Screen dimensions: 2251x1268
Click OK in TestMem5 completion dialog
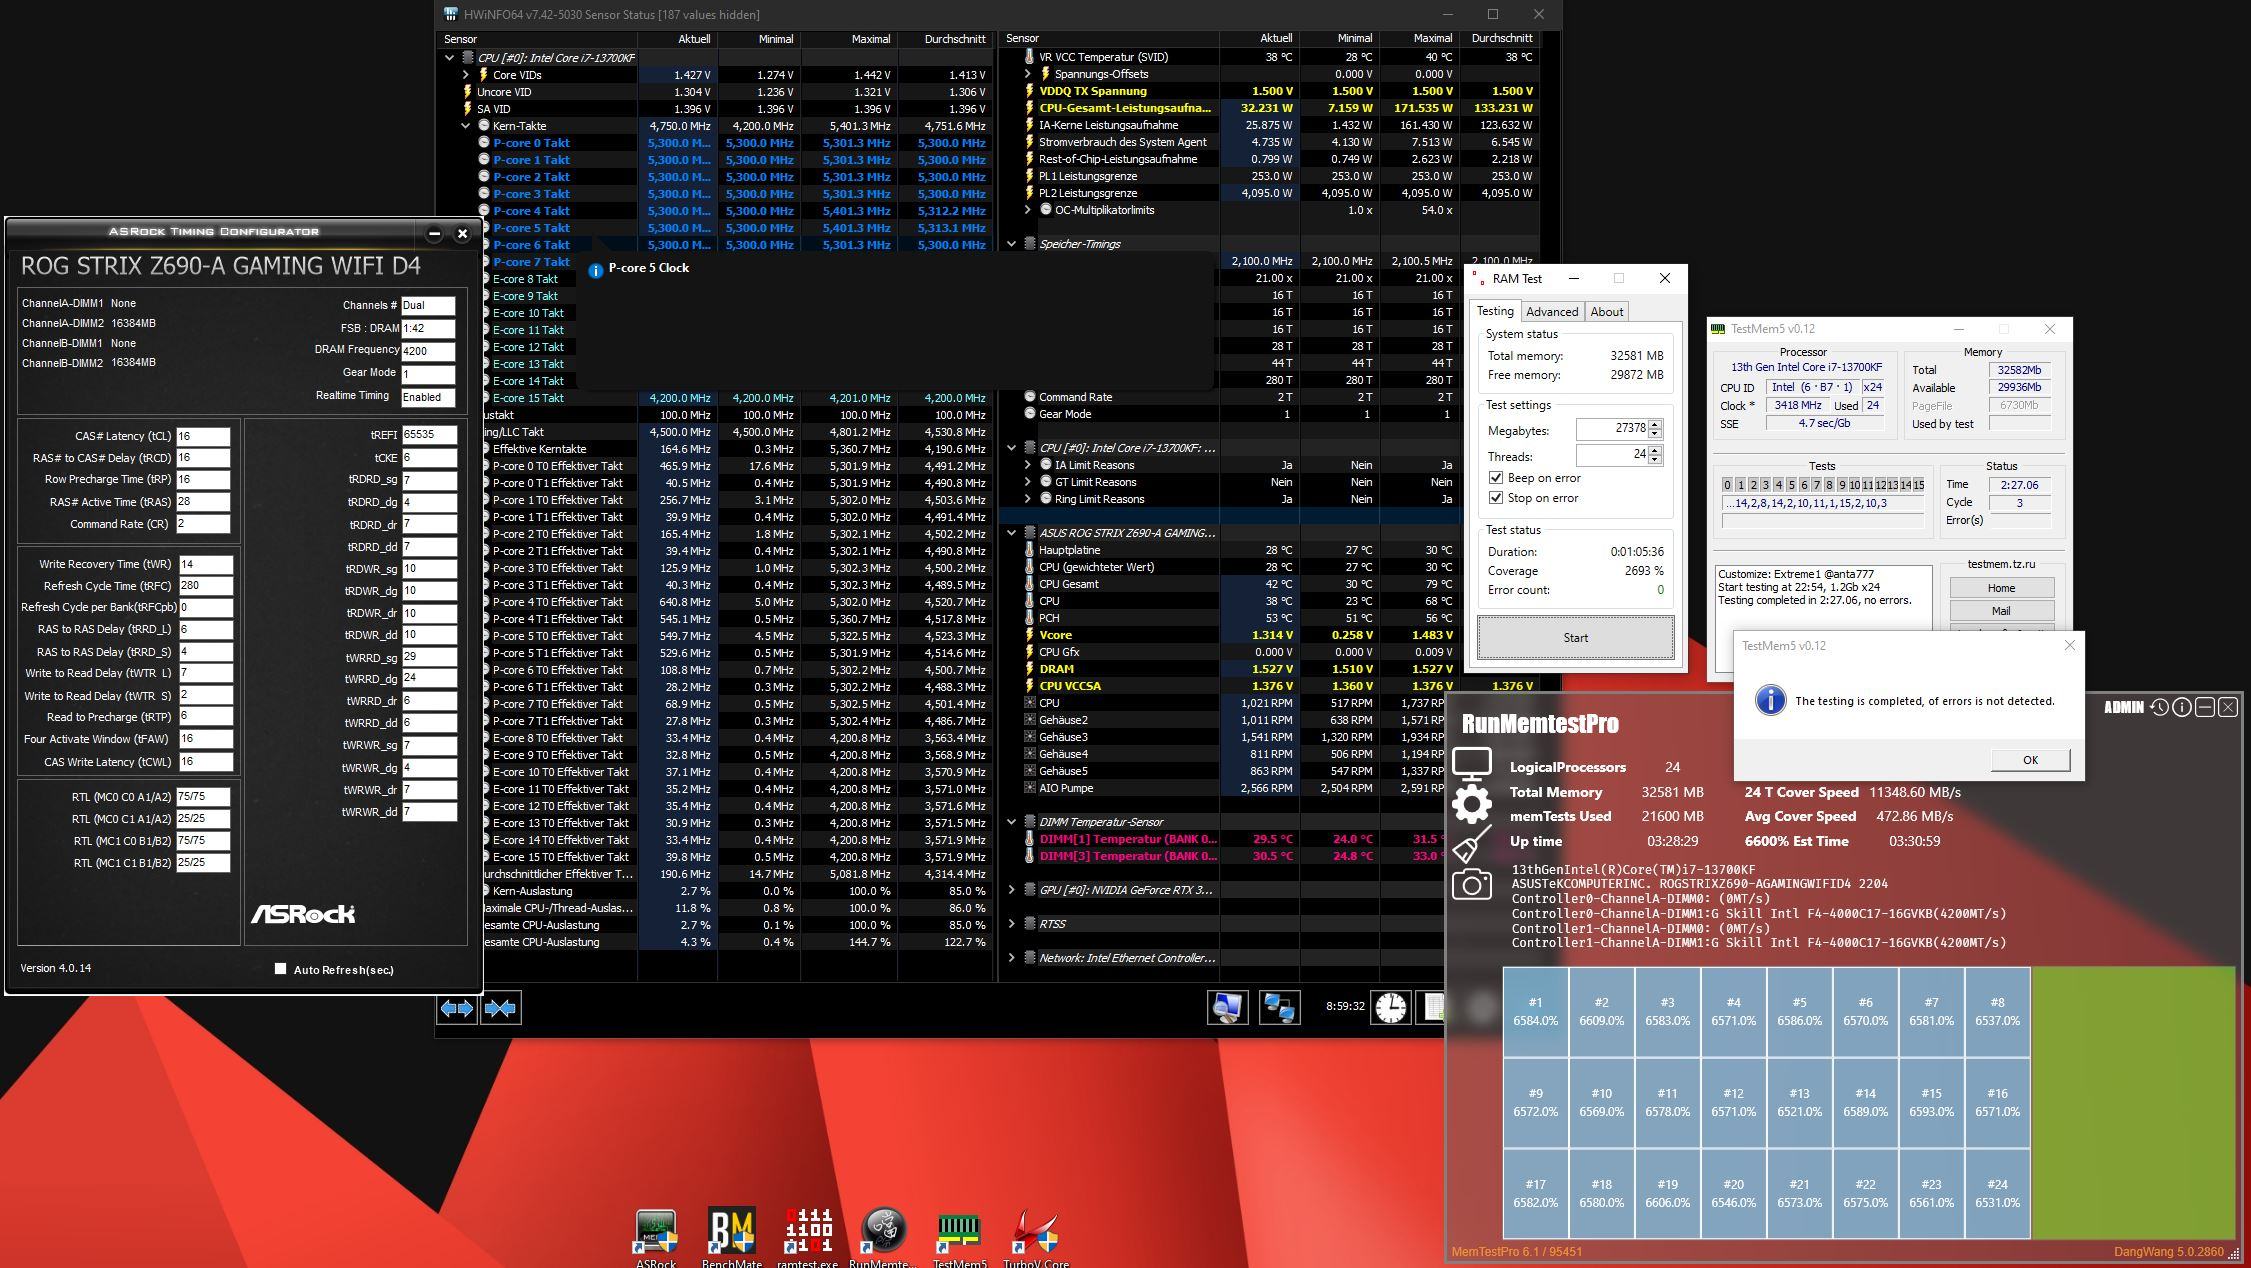coord(2030,760)
